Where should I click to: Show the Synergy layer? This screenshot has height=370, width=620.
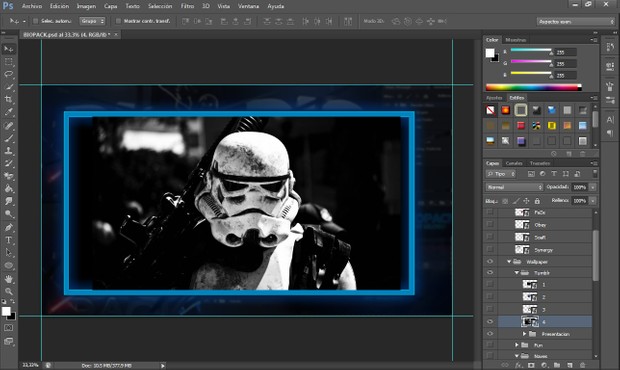pos(490,249)
